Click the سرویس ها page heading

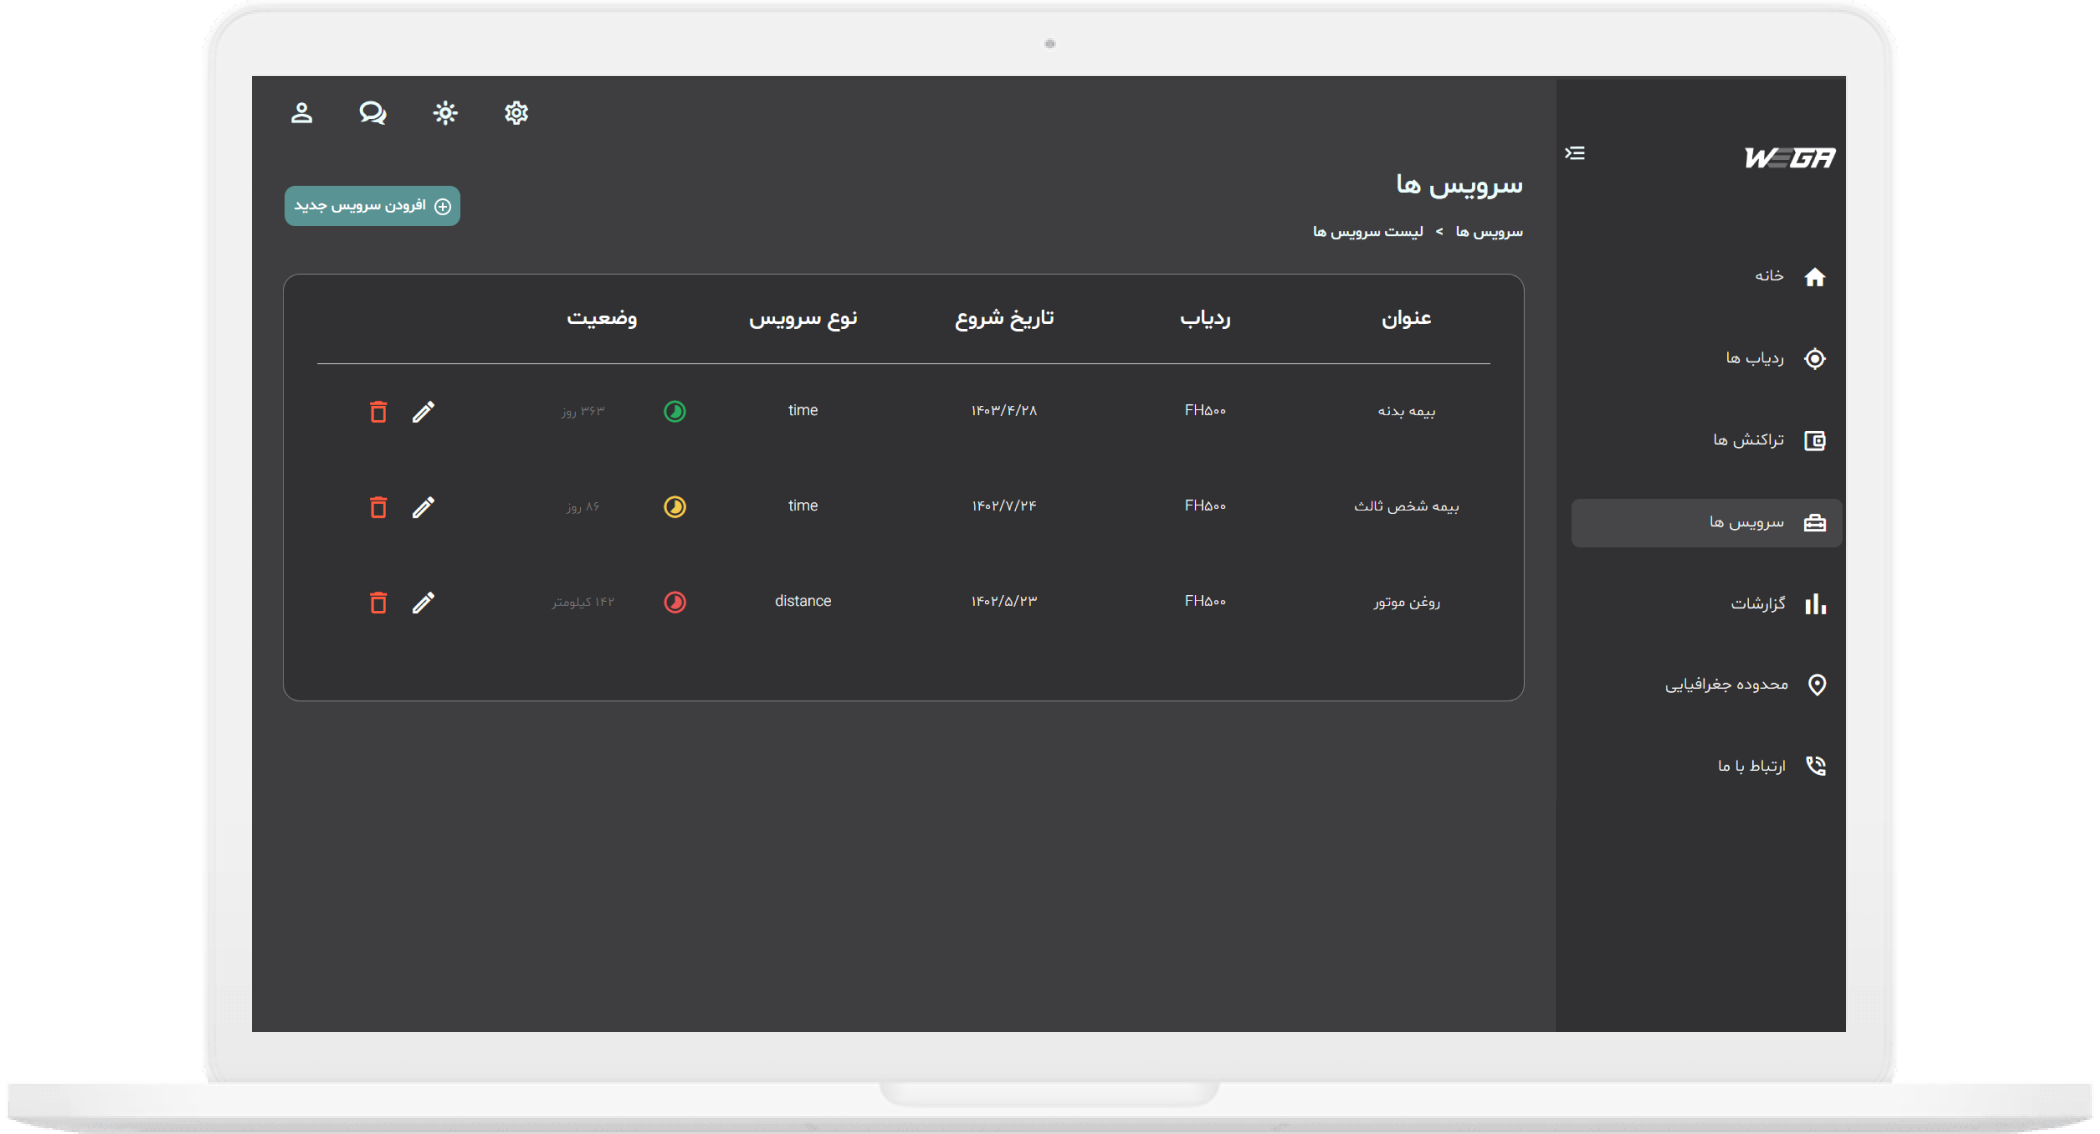(1459, 185)
